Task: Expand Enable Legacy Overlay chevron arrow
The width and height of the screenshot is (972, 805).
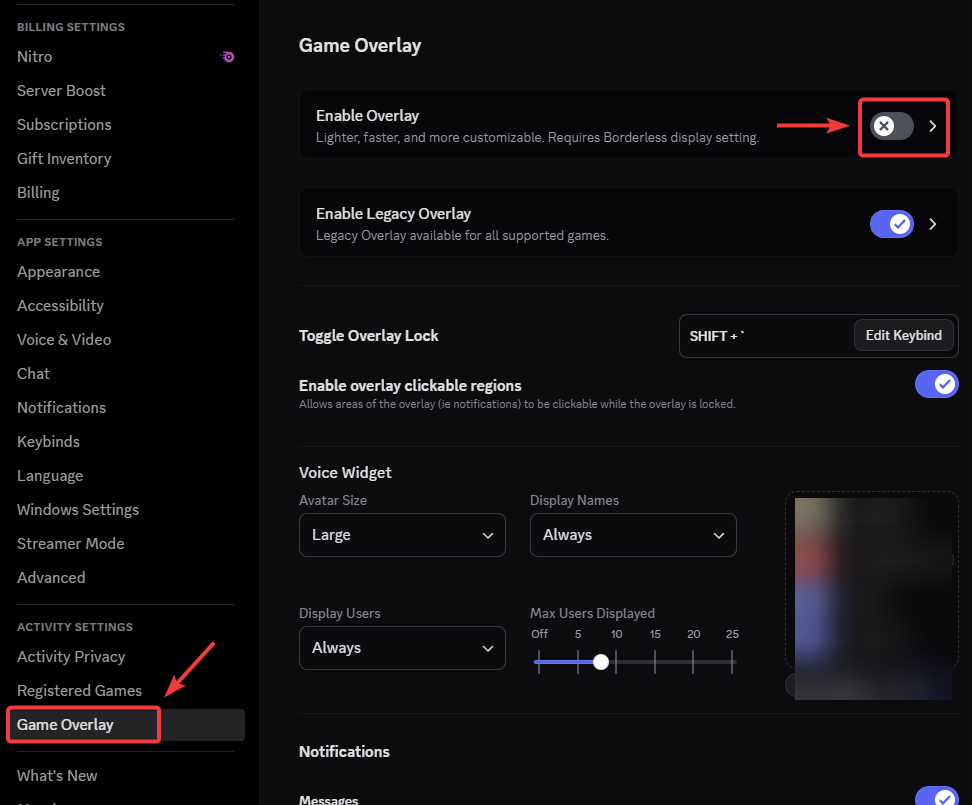Action: pos(933,224)
